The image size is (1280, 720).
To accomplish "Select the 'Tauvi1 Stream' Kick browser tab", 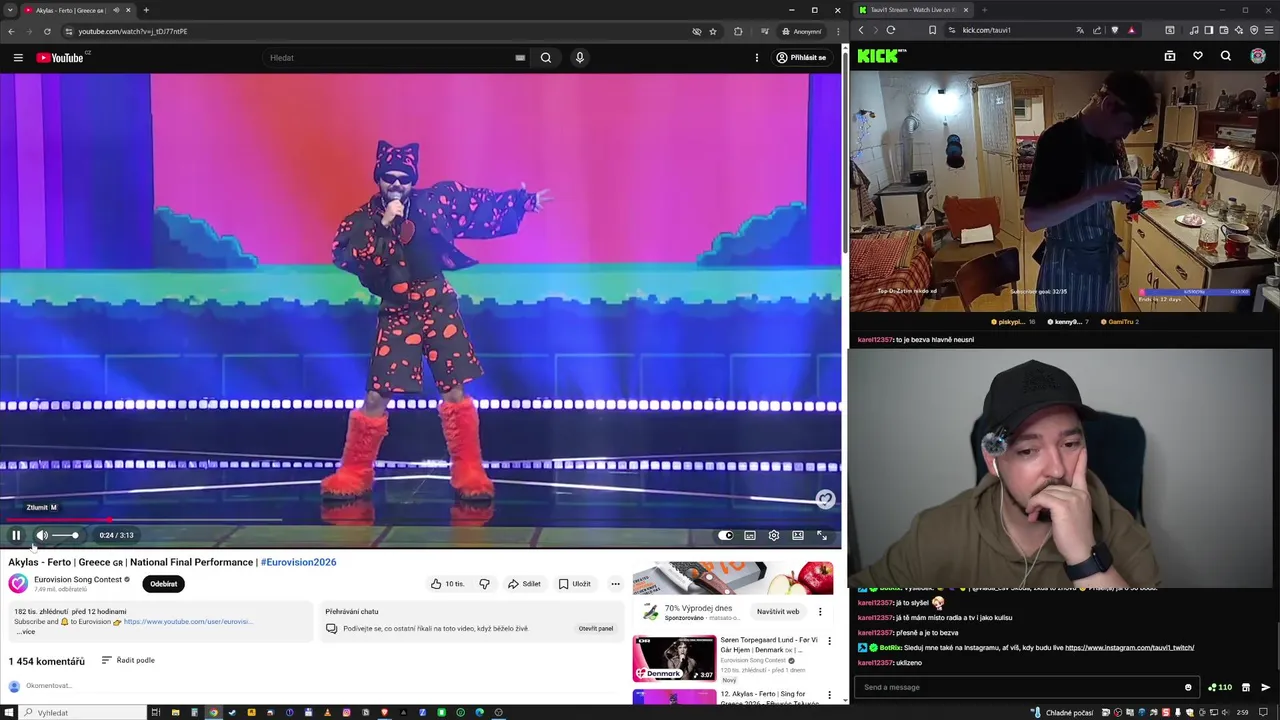I will click(x=913, y=10).
